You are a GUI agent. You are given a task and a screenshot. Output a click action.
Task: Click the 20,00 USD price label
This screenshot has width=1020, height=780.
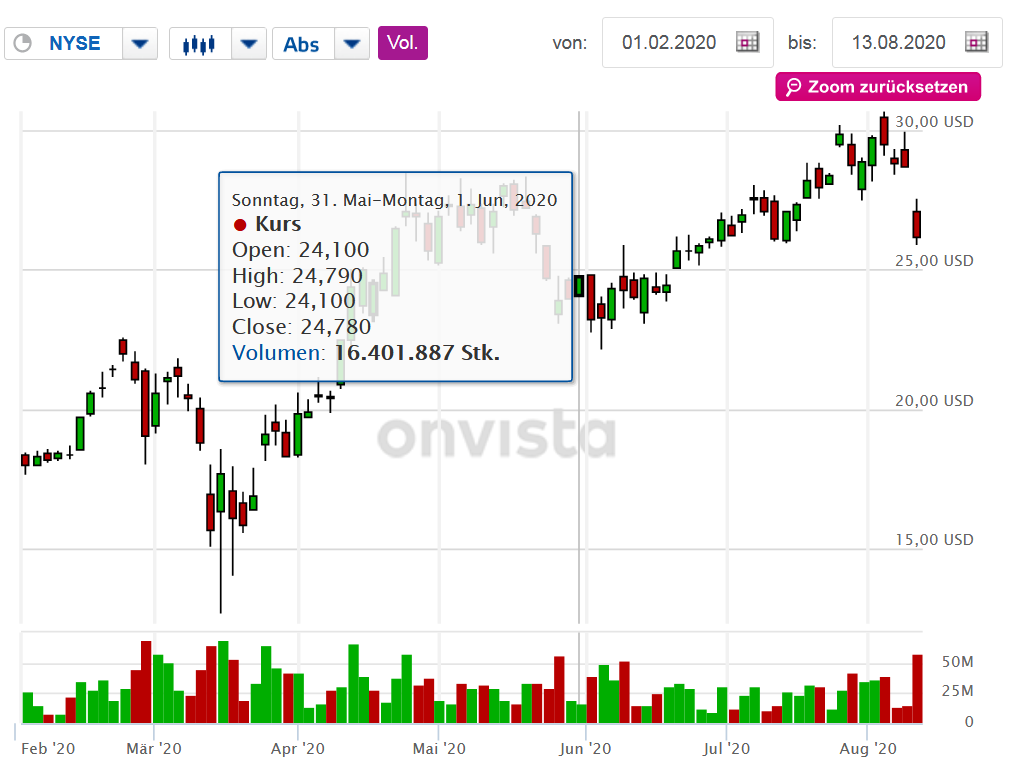pyautogui.click(x=934, y=401)
